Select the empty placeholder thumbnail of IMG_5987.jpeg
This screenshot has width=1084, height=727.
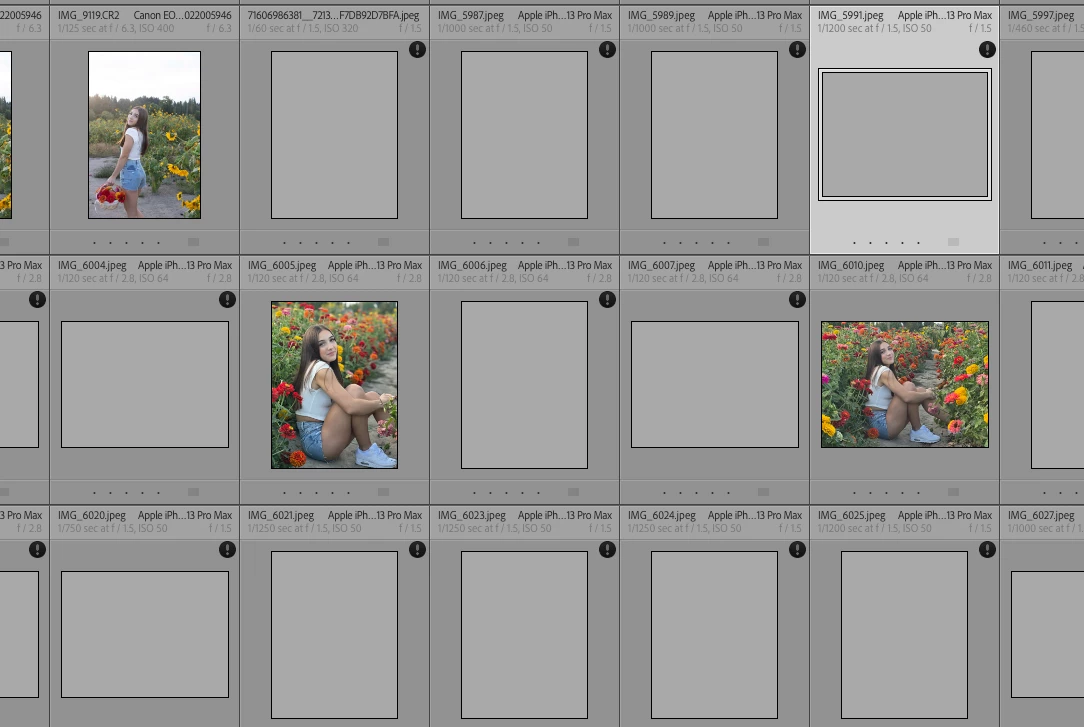coord(525,135)
